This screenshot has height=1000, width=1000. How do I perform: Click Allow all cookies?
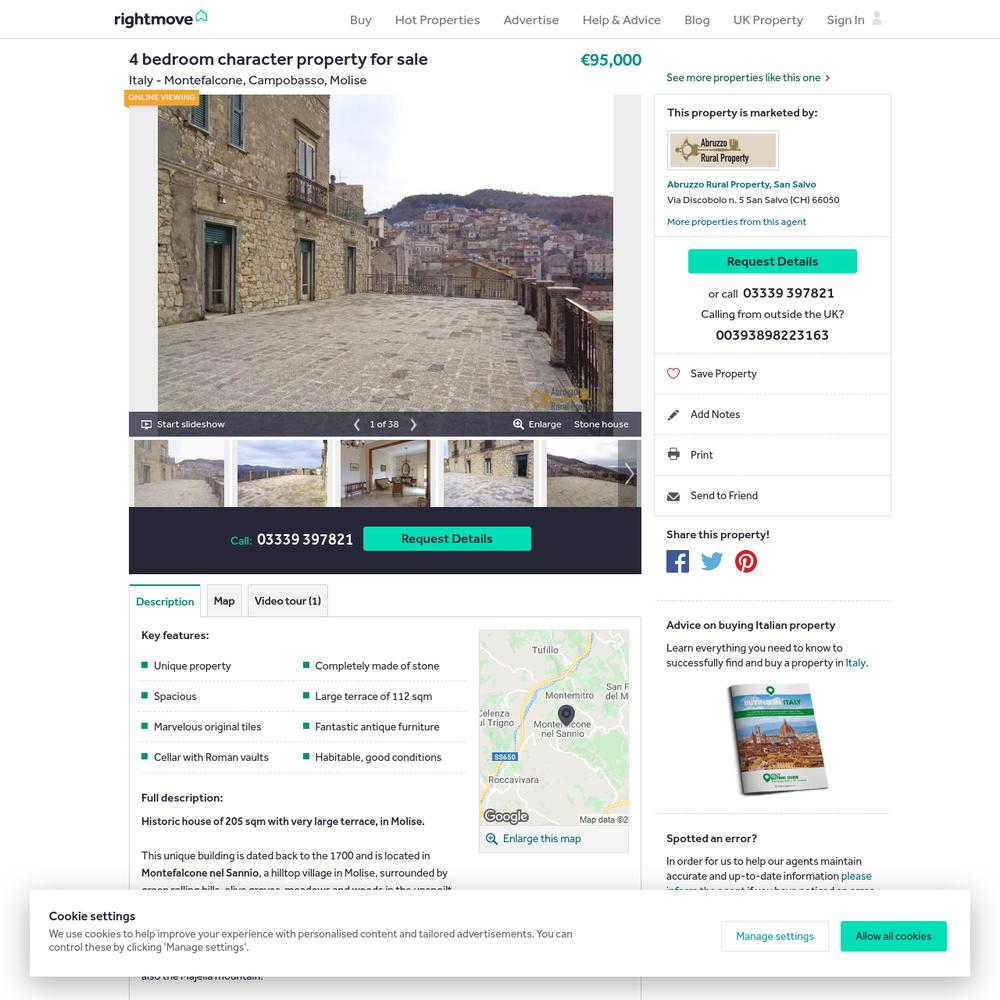[x=893, y=936]
